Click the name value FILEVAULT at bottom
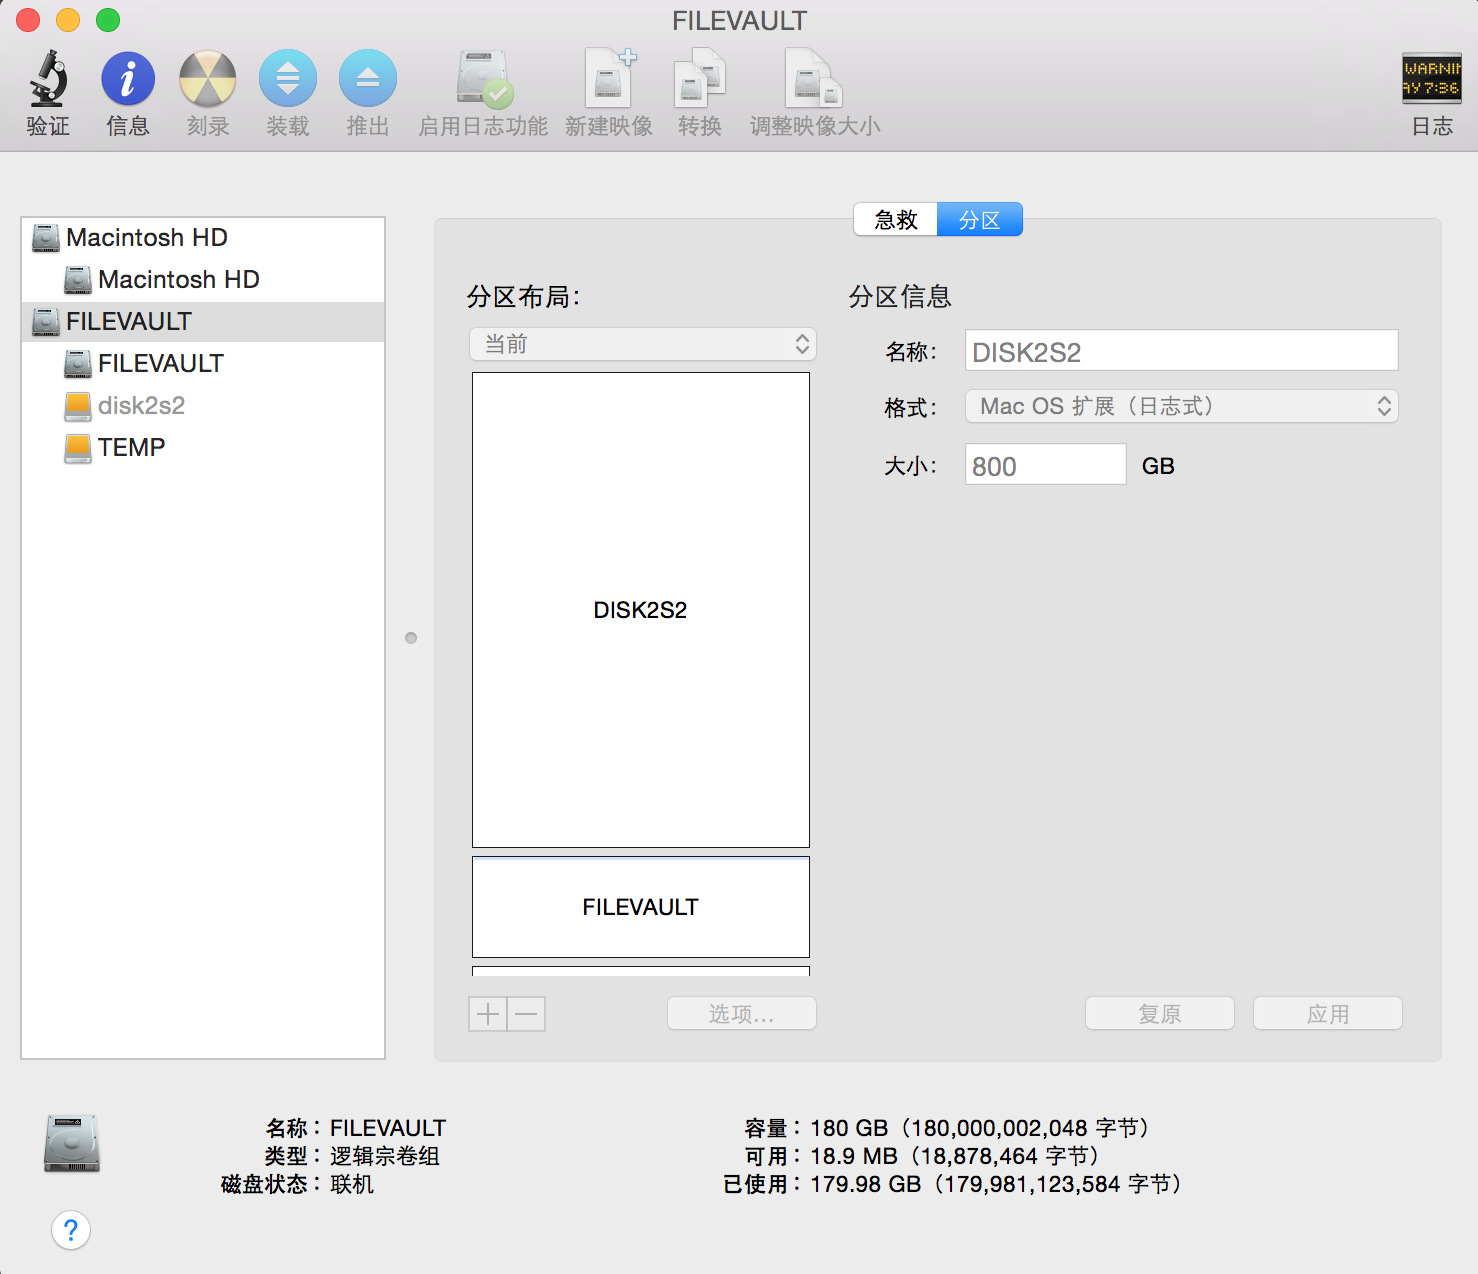 click(x=388, y=1128)
